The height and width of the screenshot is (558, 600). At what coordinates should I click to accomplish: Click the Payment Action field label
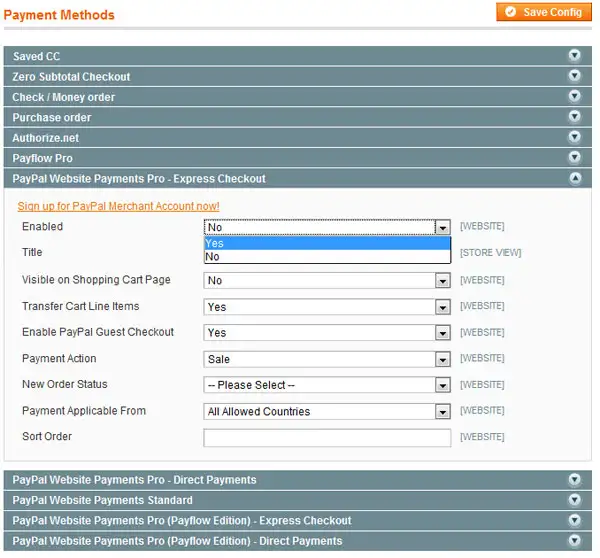59,358
